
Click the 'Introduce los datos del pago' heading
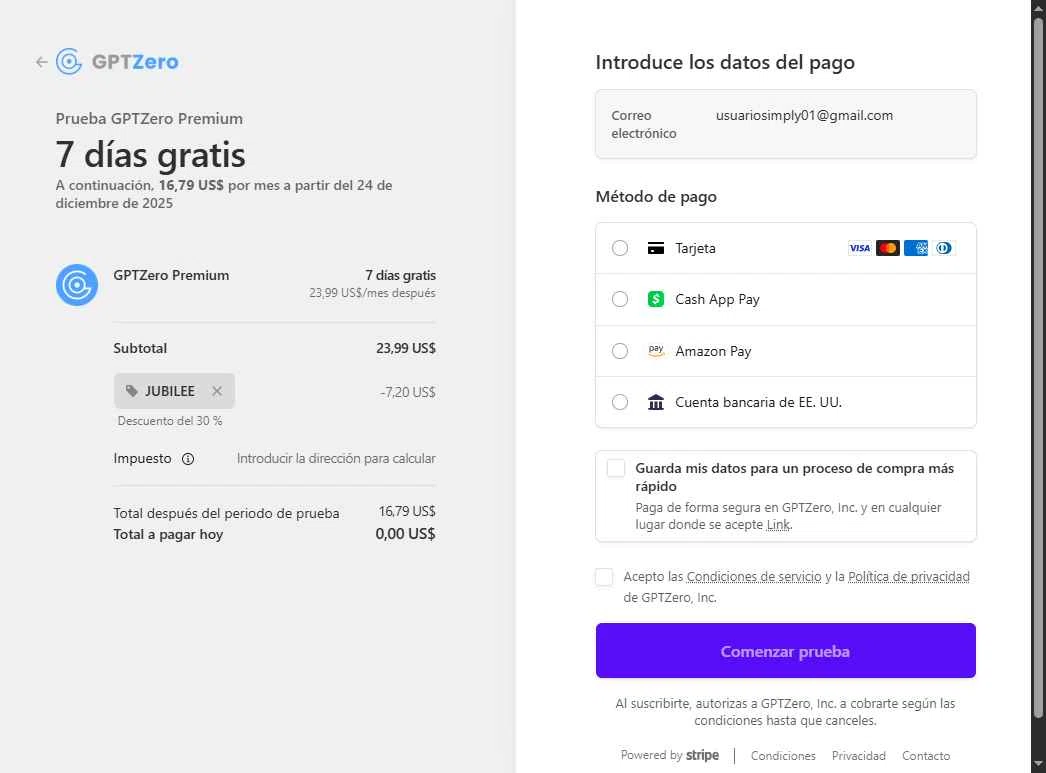pyautogui.click(x=725, y=62)
